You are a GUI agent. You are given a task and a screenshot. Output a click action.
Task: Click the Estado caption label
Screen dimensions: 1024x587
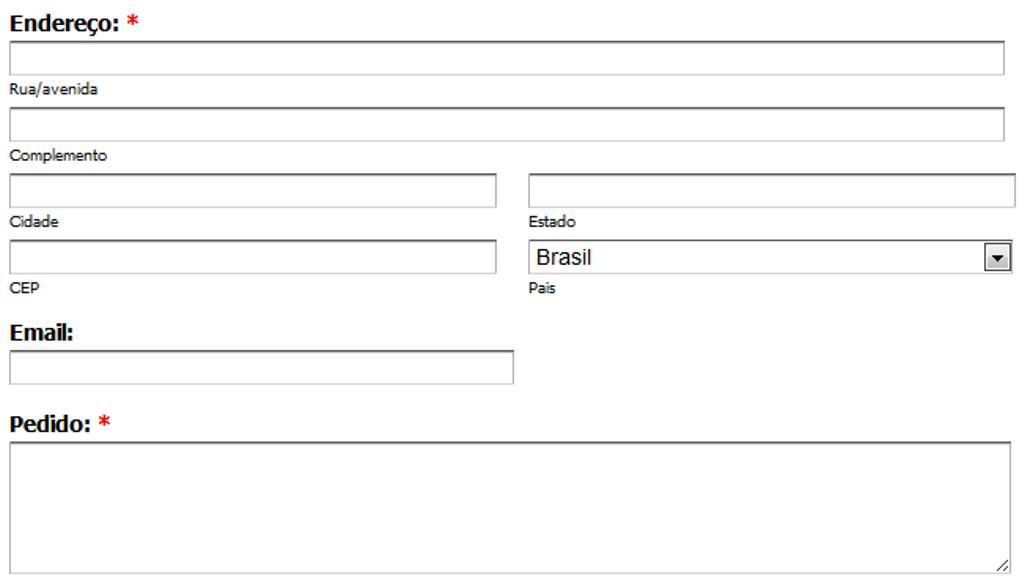(552, 222)
